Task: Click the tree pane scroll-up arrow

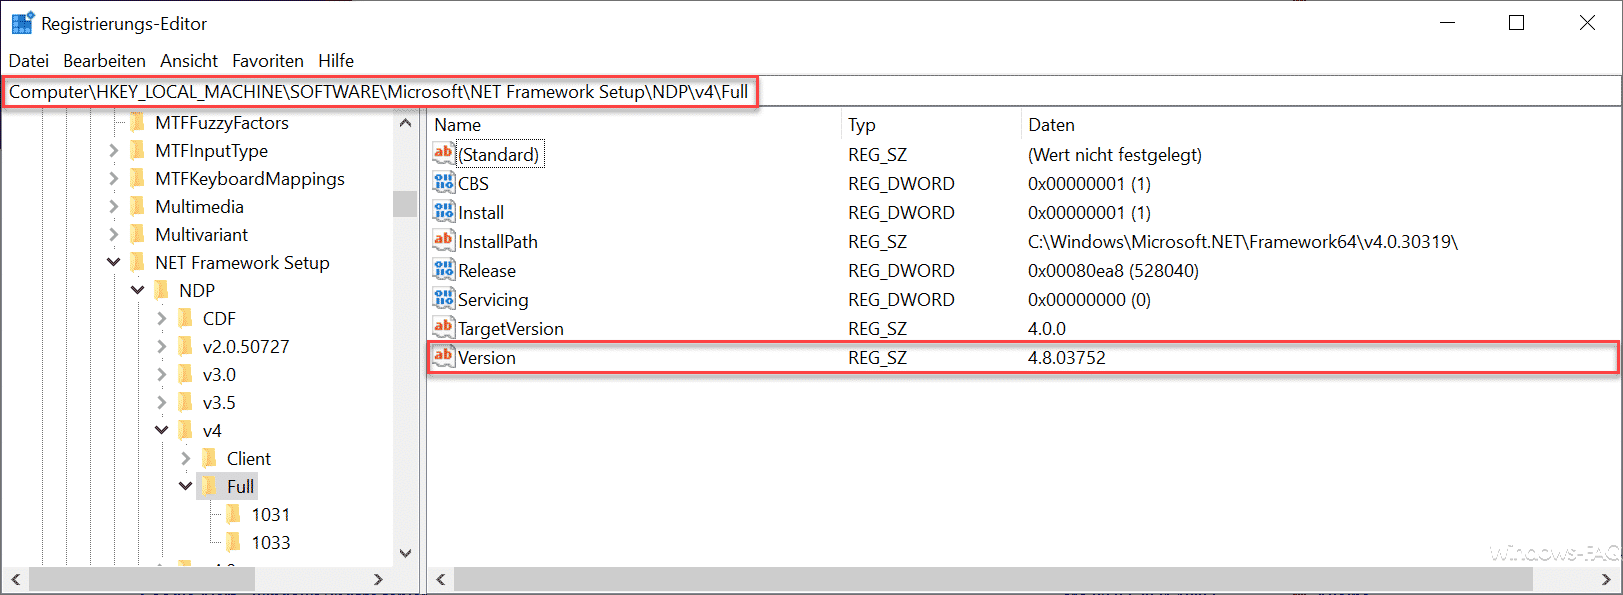Action: (405, 123)
